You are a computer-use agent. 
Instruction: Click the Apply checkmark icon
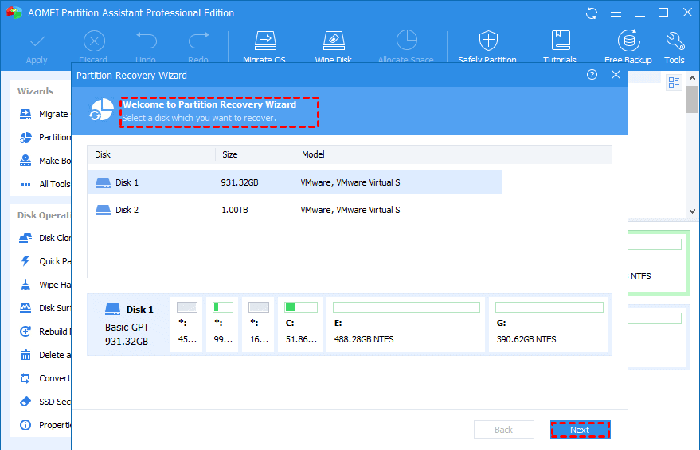(x=37, y=42)
